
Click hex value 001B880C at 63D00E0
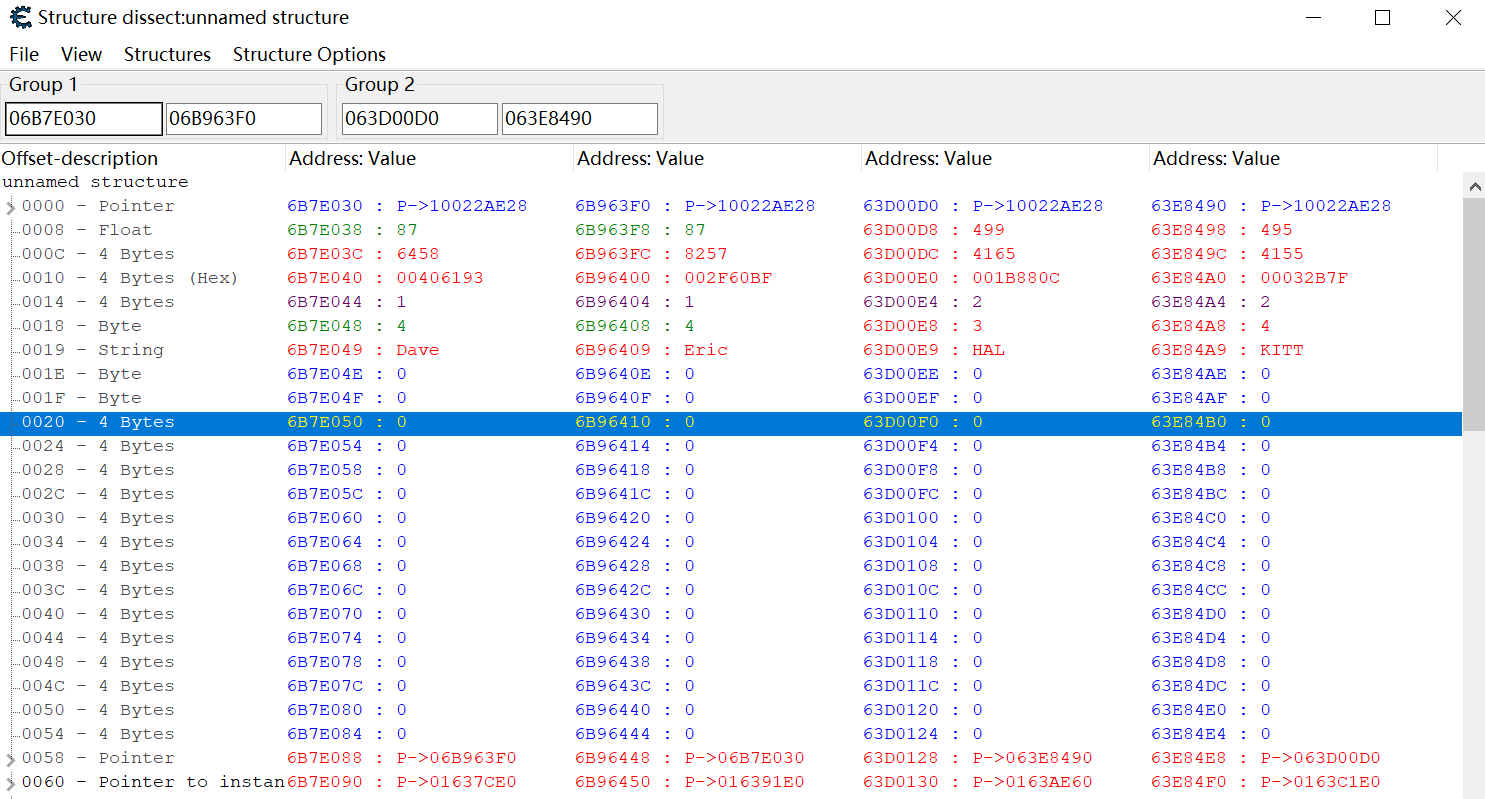pos(1016,278)
